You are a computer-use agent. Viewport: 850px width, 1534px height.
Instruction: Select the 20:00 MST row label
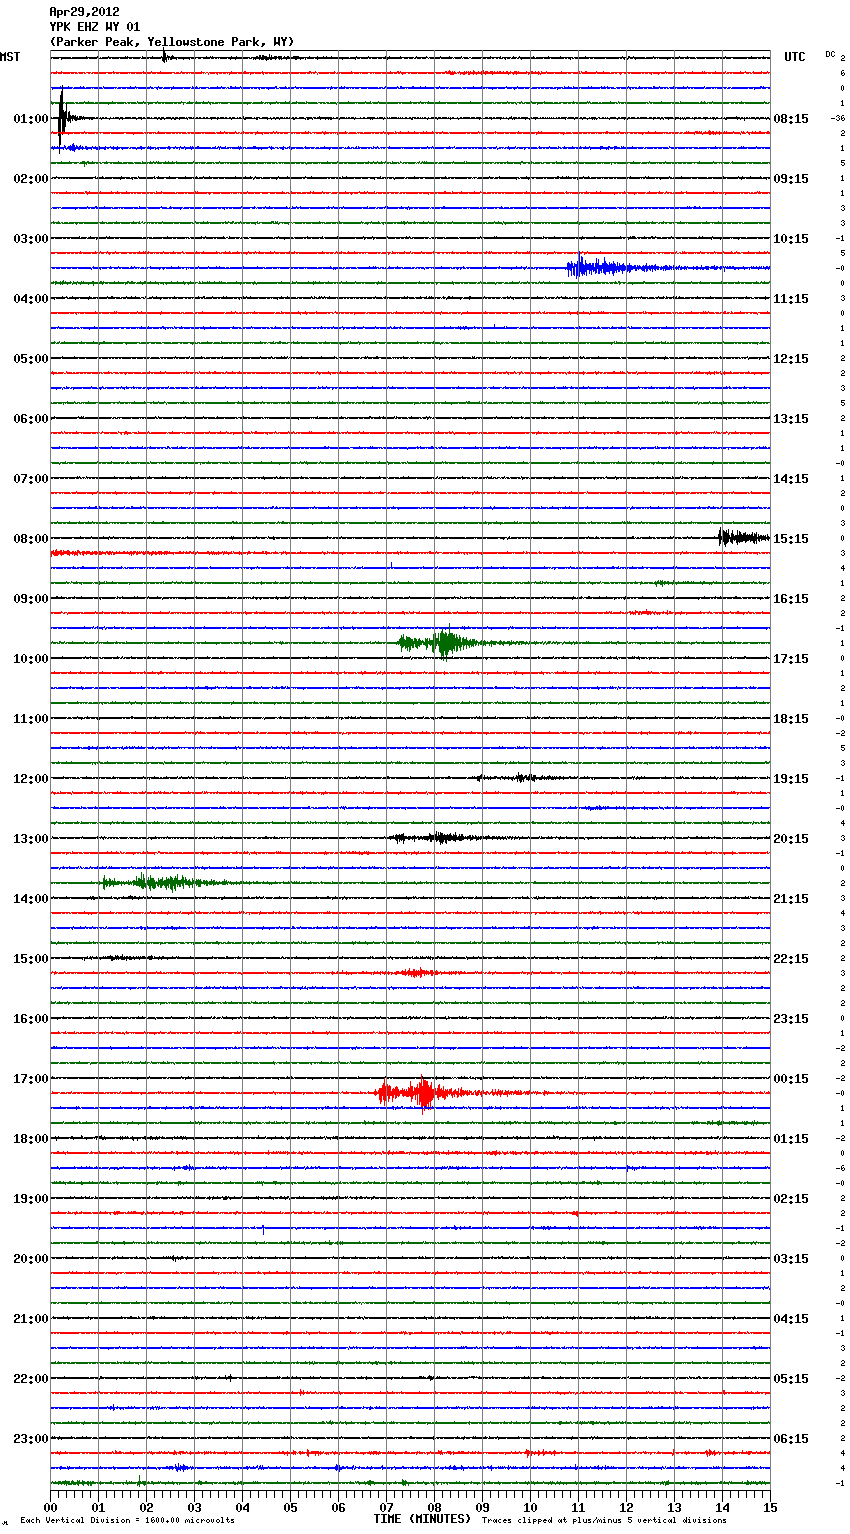[x=31, y=1259]
